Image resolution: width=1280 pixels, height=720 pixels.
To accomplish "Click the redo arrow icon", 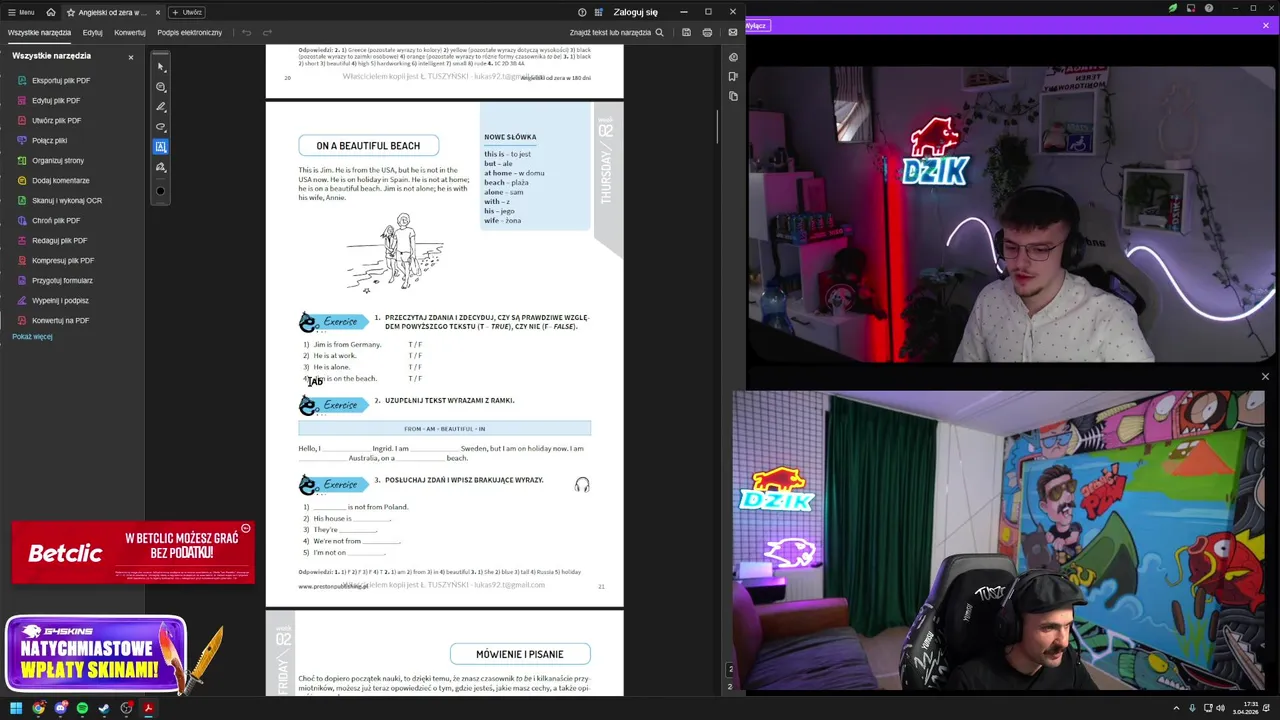I will click(x=267, y=32).
